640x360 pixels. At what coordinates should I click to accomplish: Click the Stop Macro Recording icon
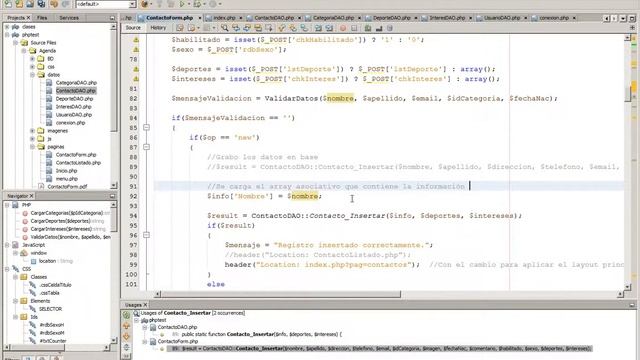354,28
